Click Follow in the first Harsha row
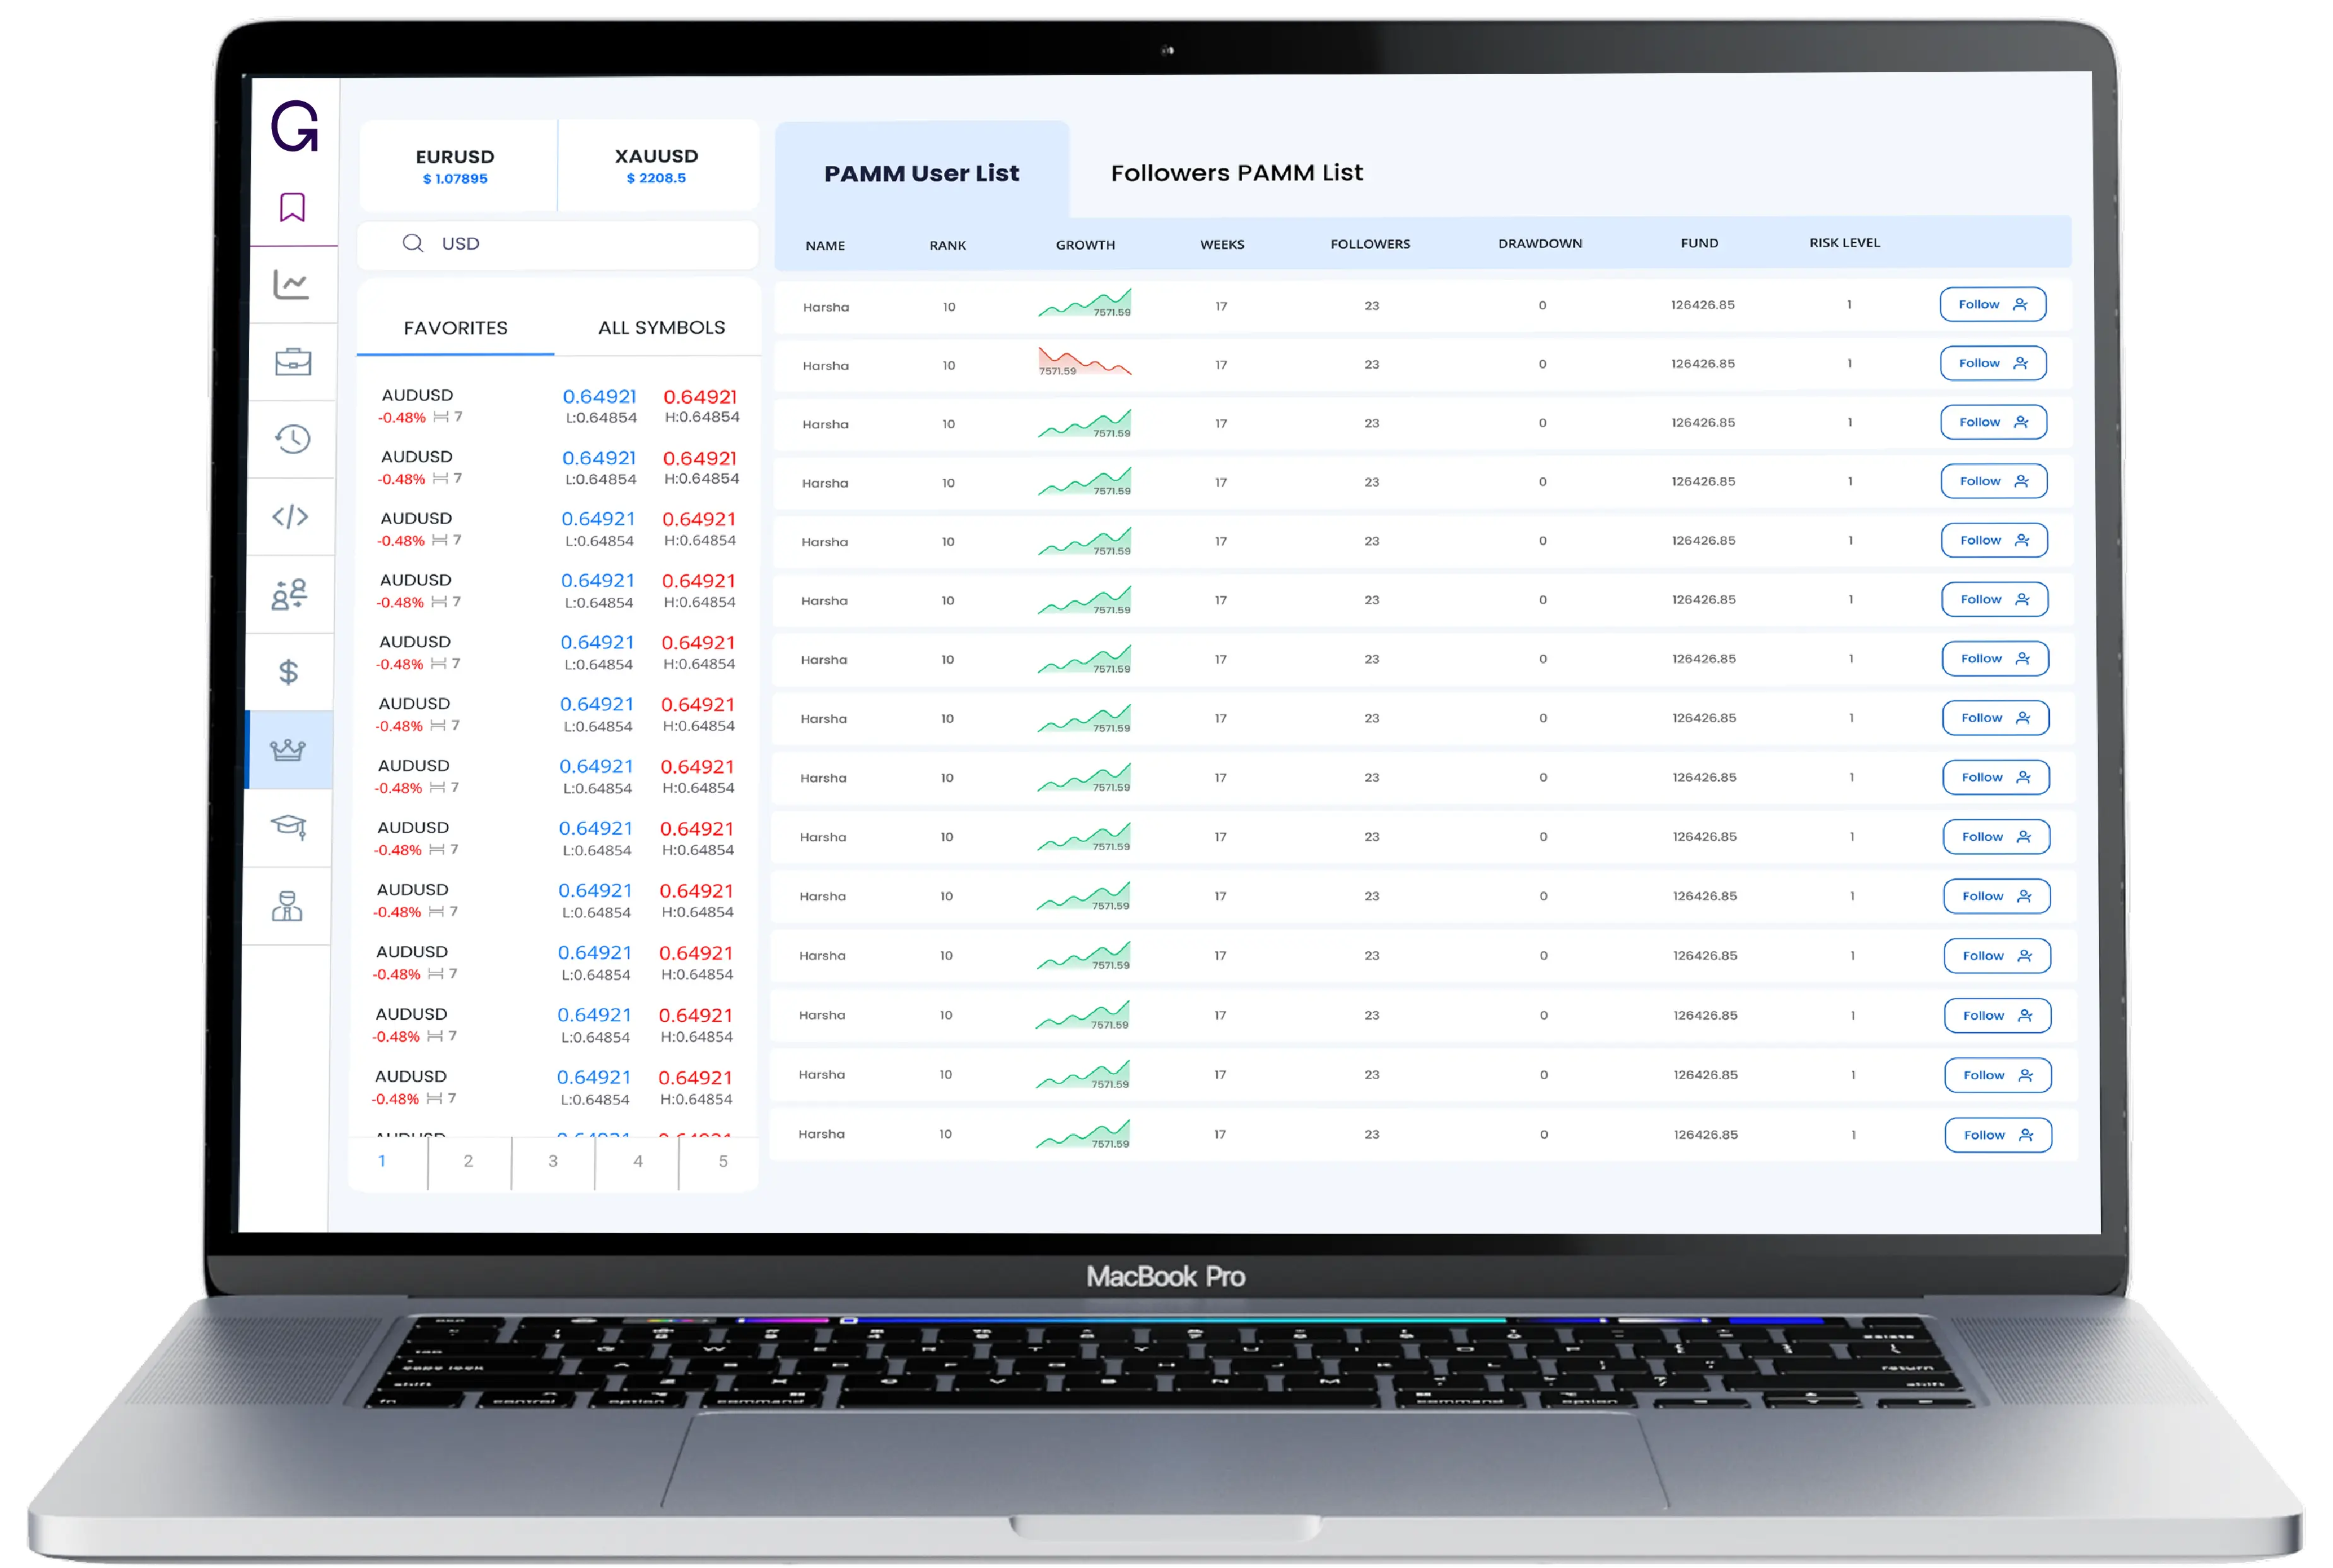Screen dimensions: 2333x1568 (x=1992, y=305)
